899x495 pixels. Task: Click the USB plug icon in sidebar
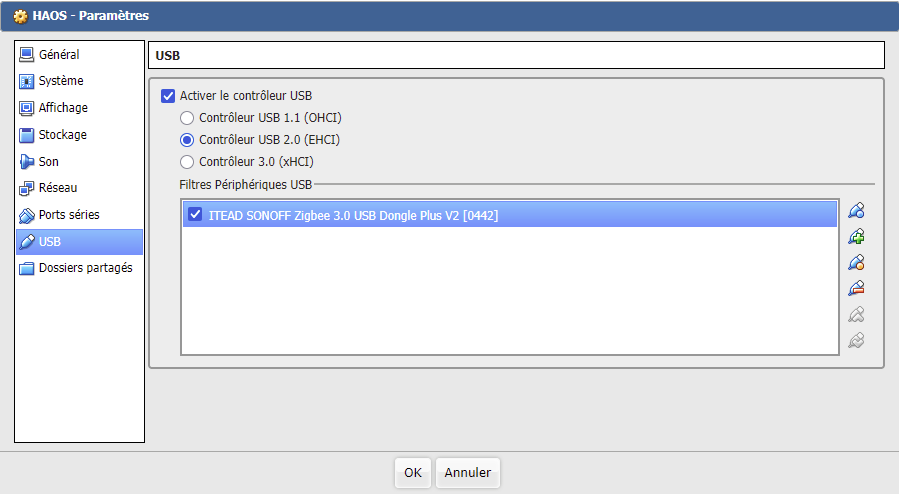tap(27, 242)
